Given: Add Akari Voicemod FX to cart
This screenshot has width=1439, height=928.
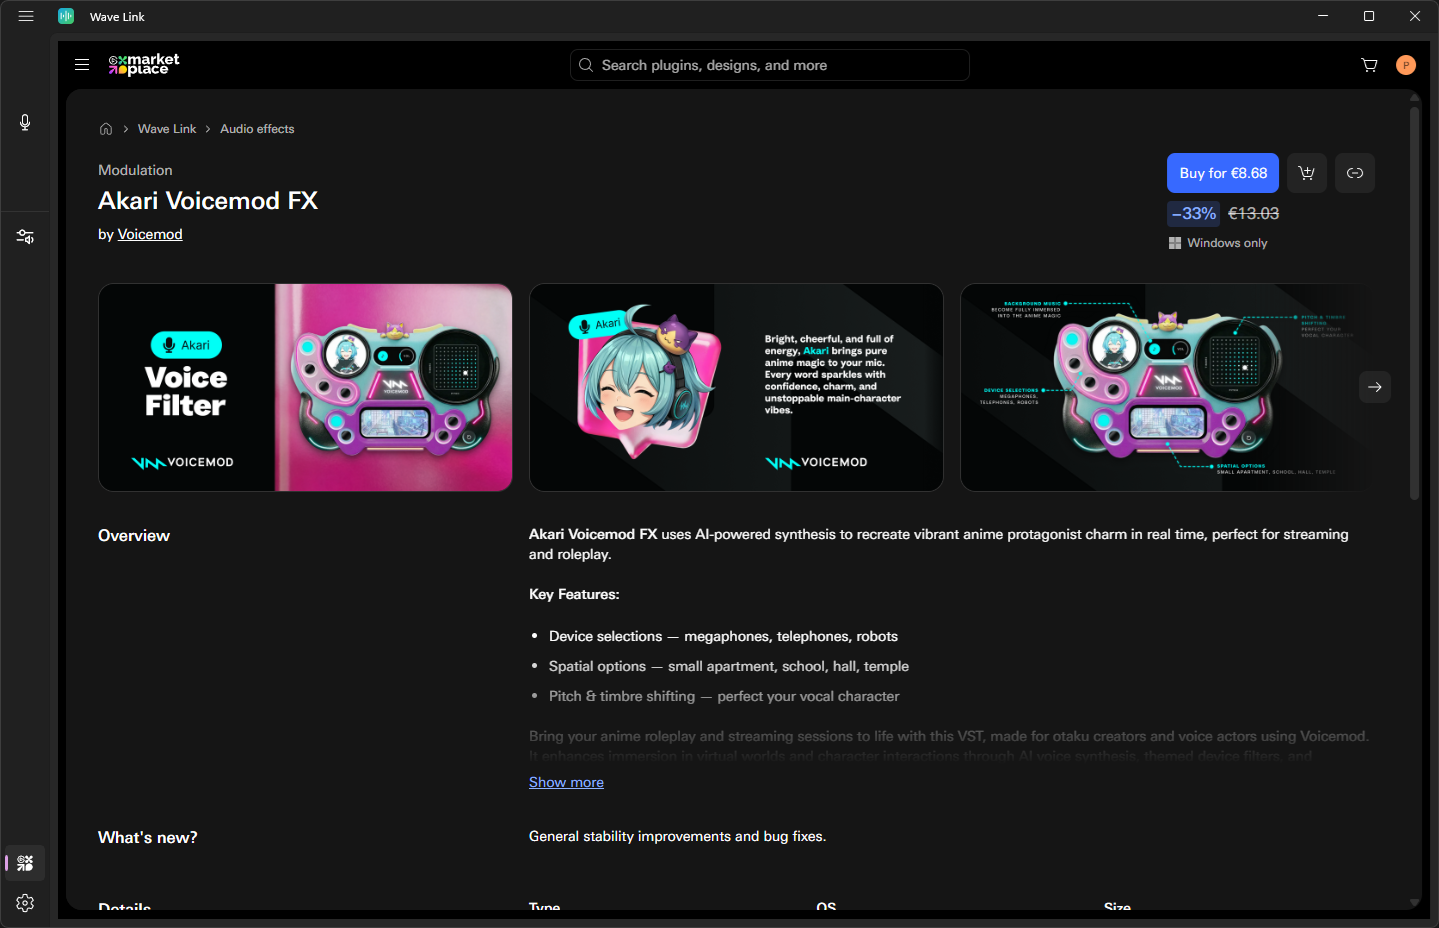Looking at the screenshot, I should click(1306, 173).
